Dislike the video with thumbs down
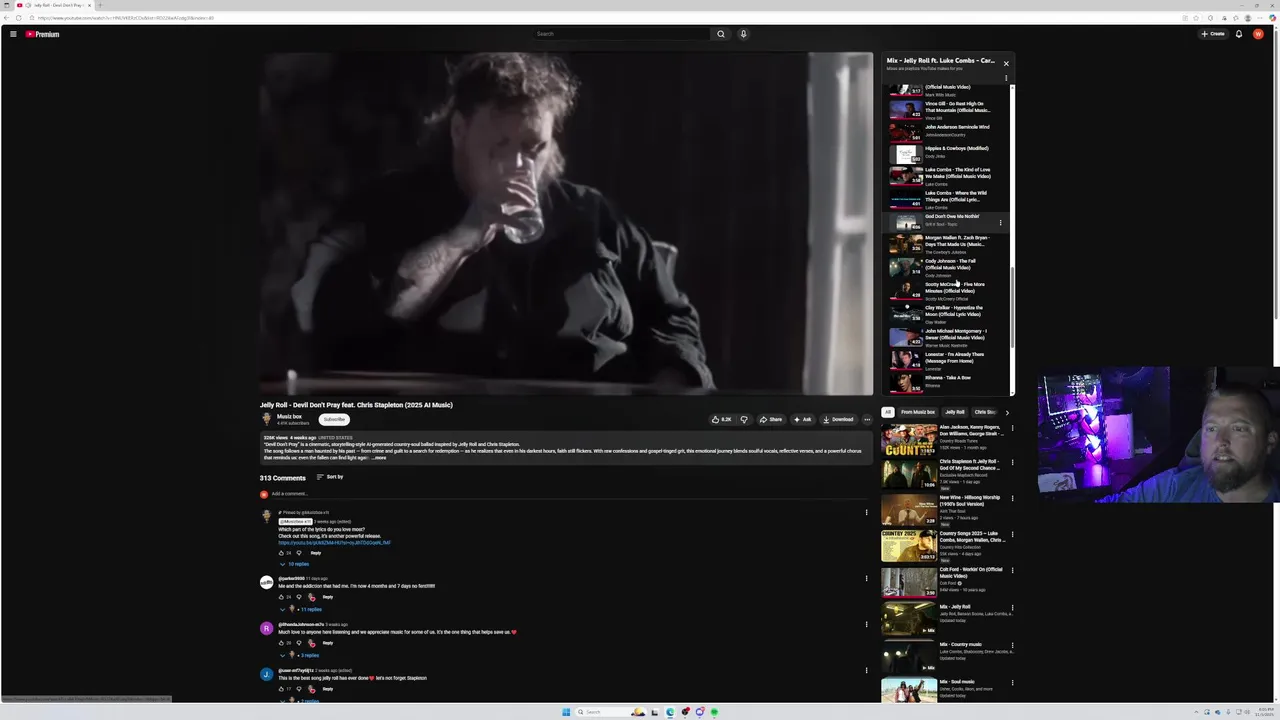 tap(743, 419)
